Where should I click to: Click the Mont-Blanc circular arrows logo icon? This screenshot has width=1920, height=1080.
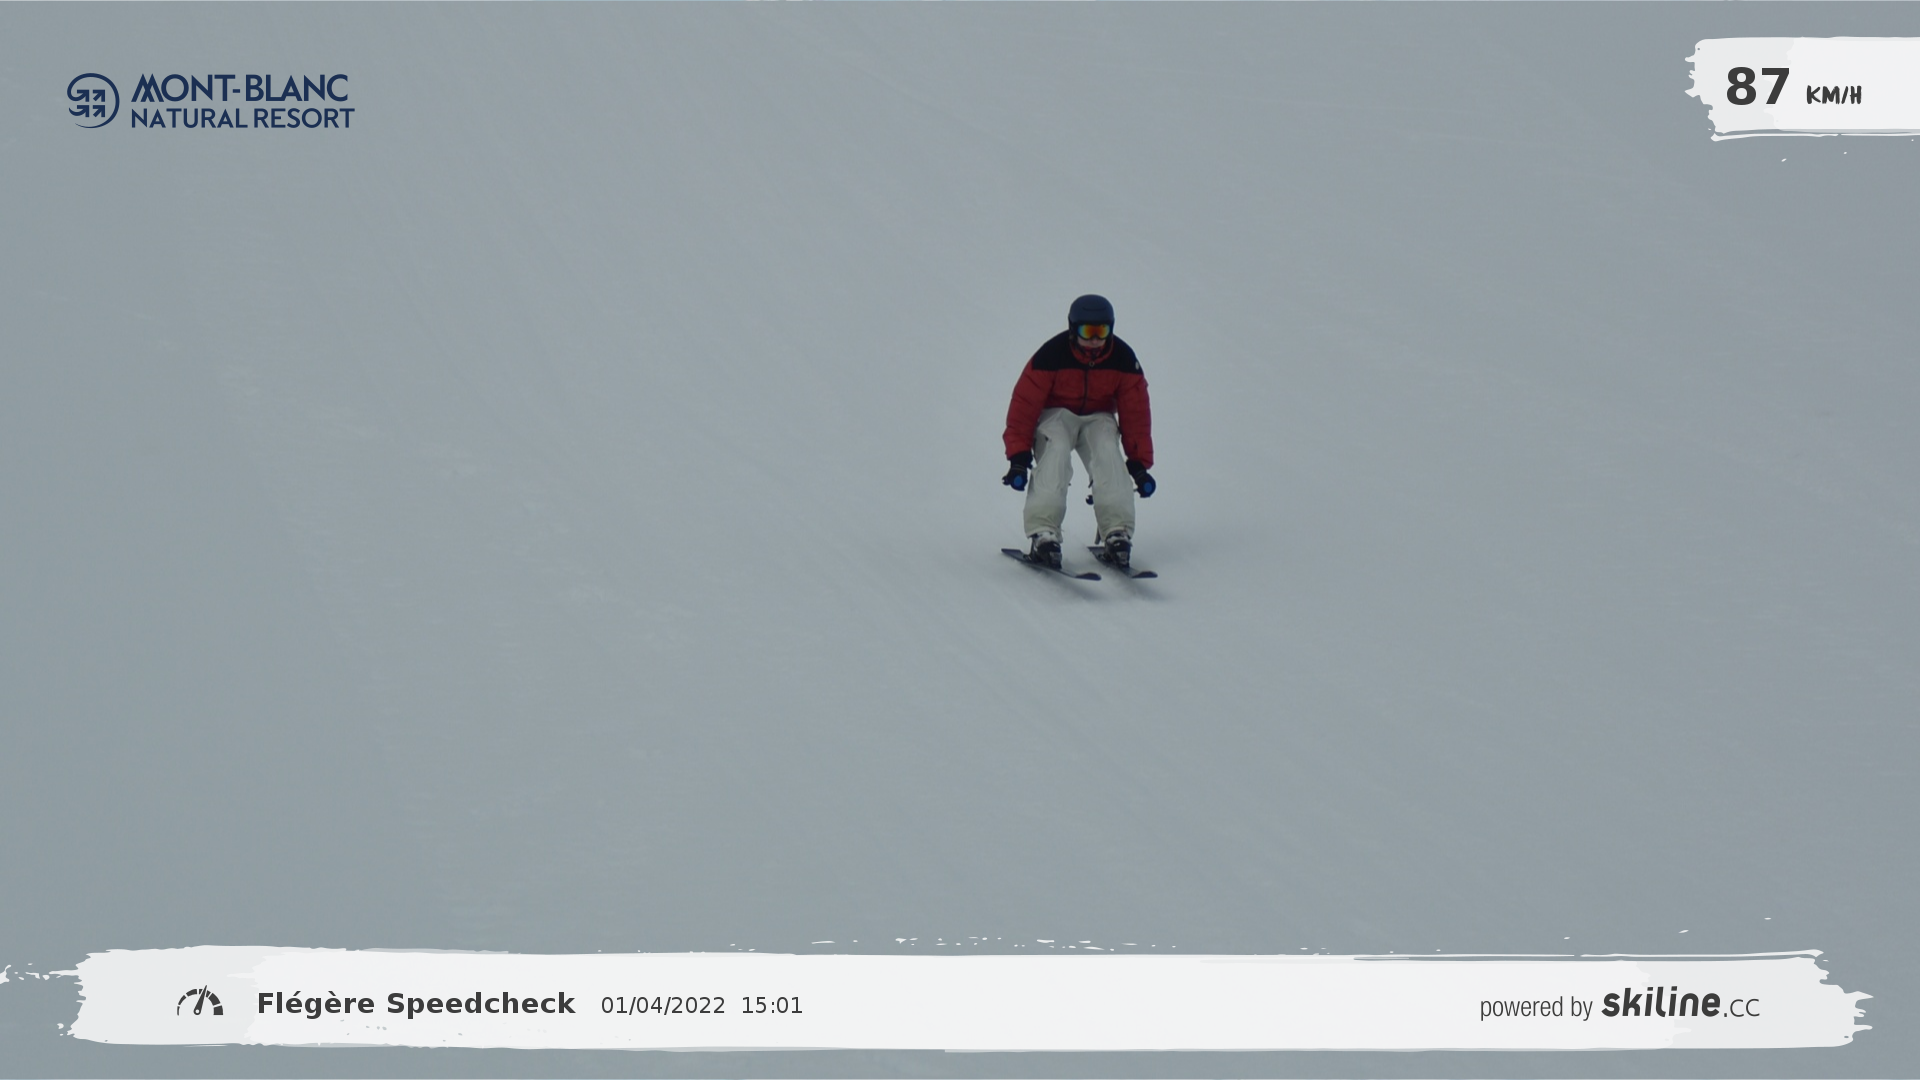(x=93, y=100)
